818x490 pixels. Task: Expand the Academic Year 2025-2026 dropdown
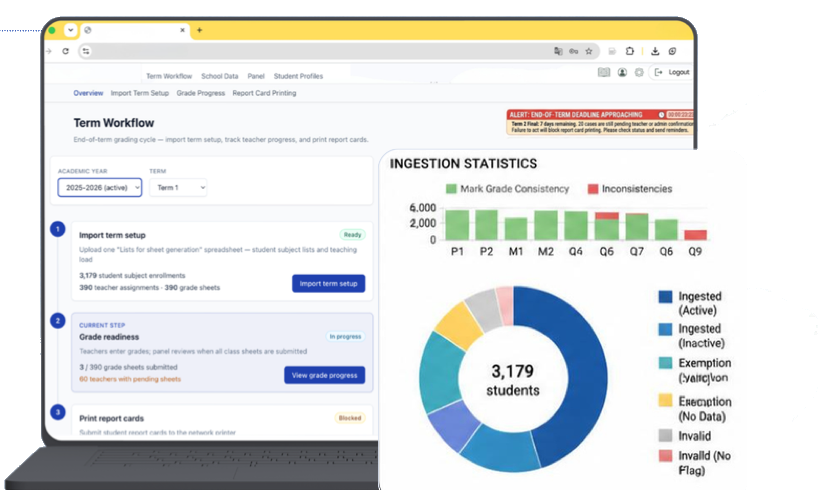click(x=100, y=187)
